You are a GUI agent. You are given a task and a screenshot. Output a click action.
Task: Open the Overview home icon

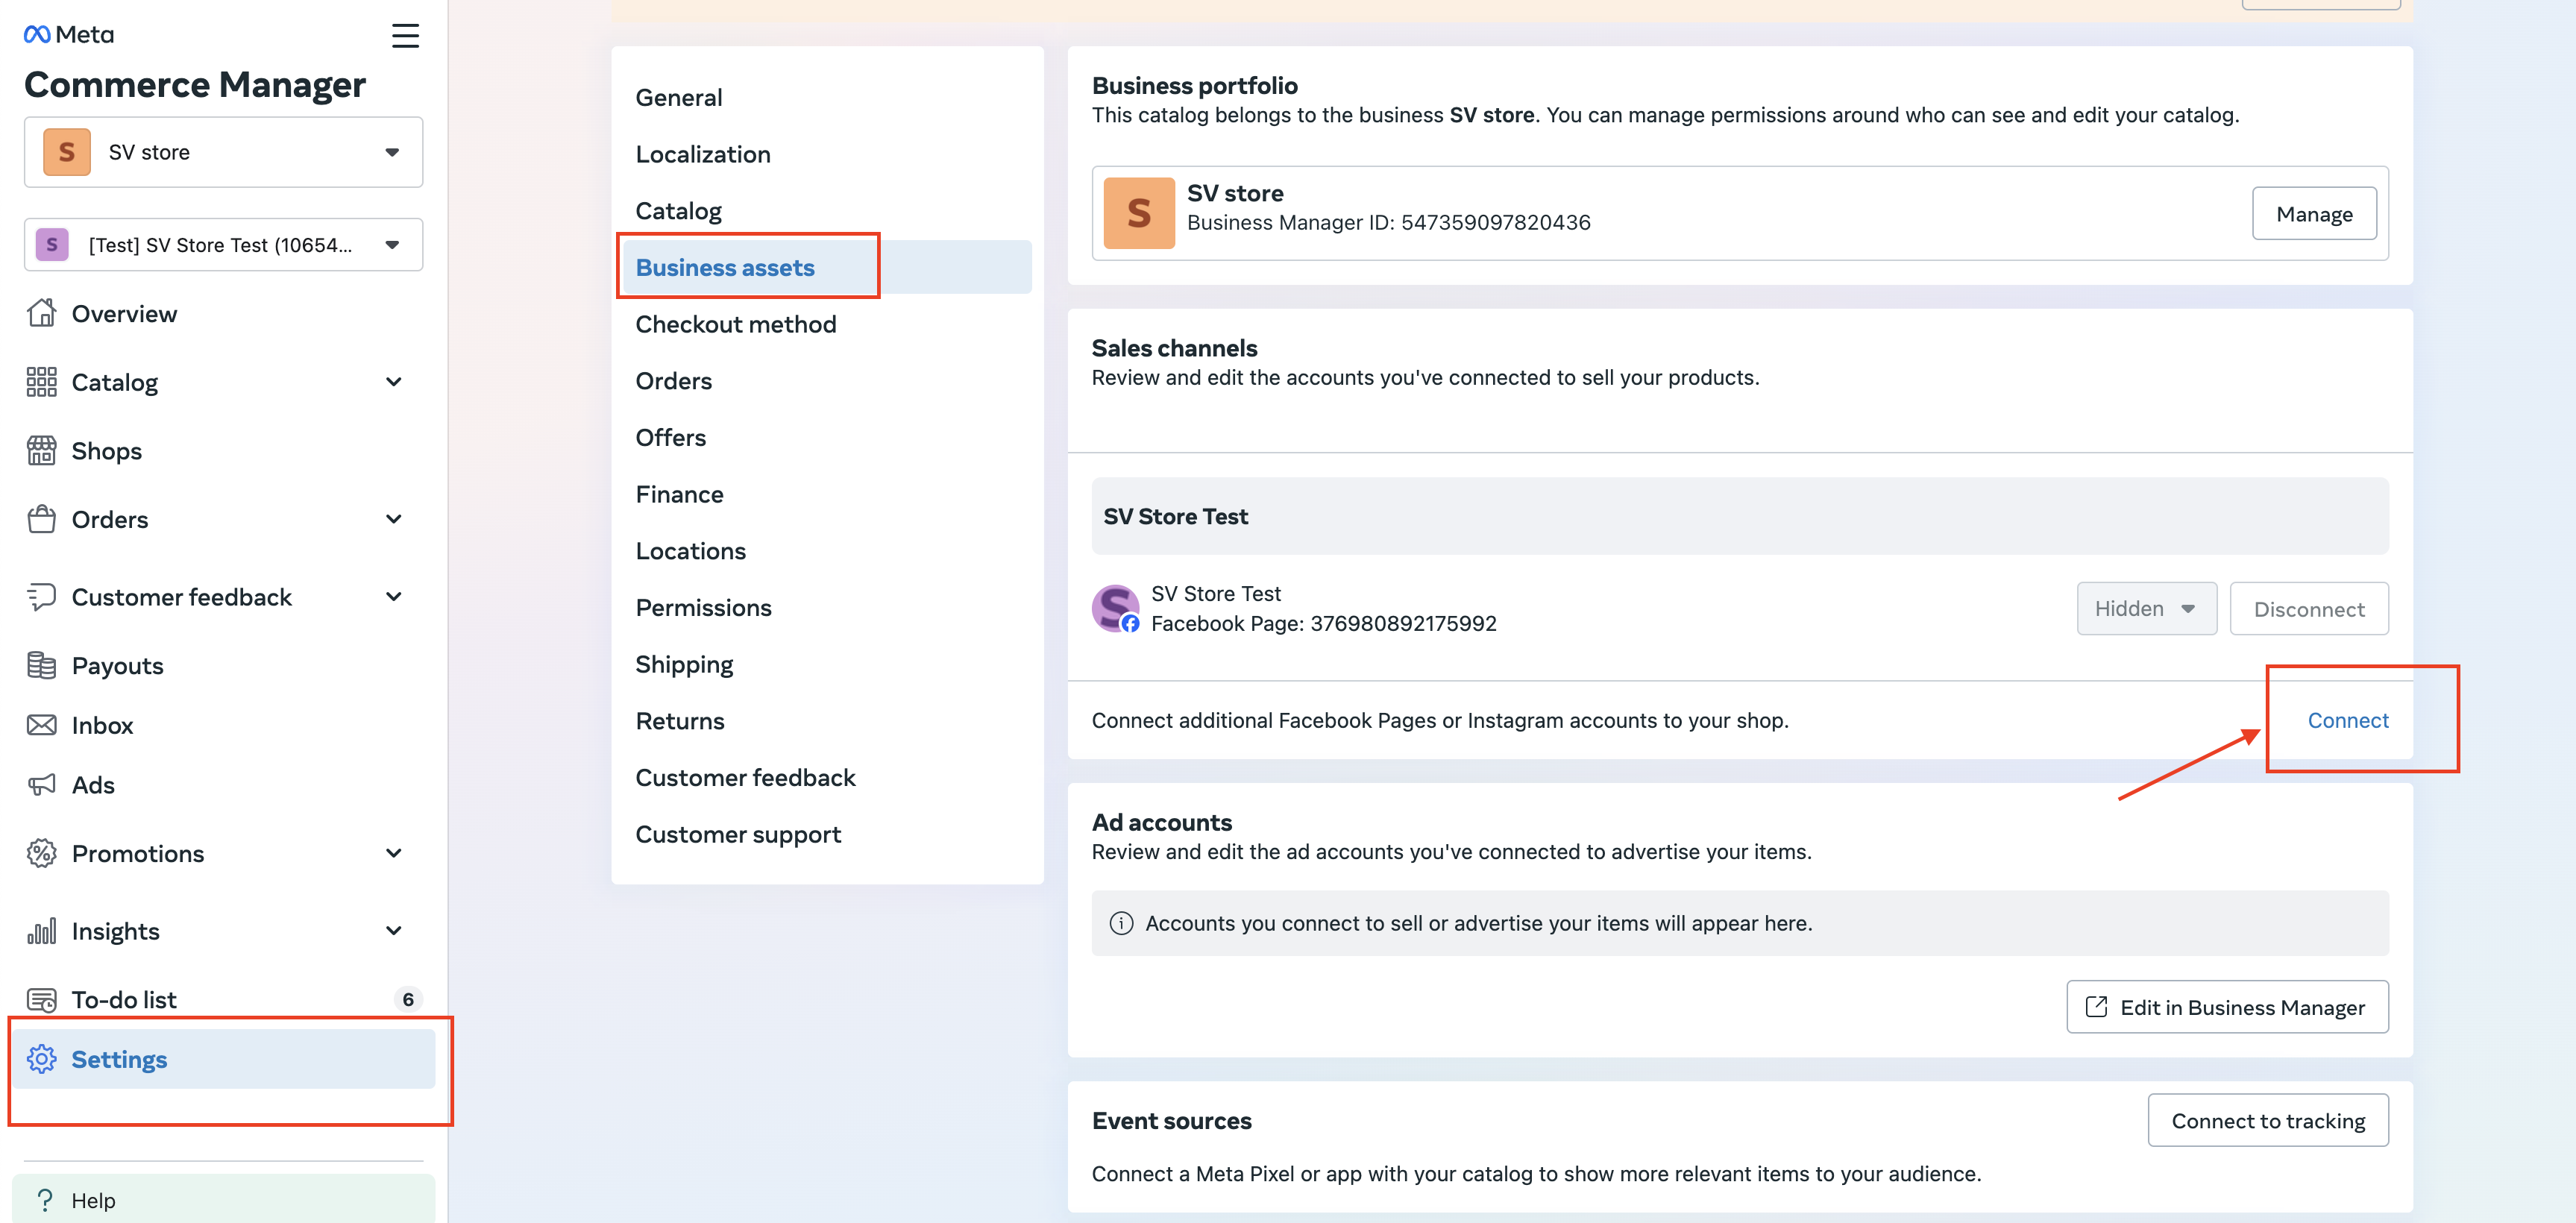tap(41, 313)
